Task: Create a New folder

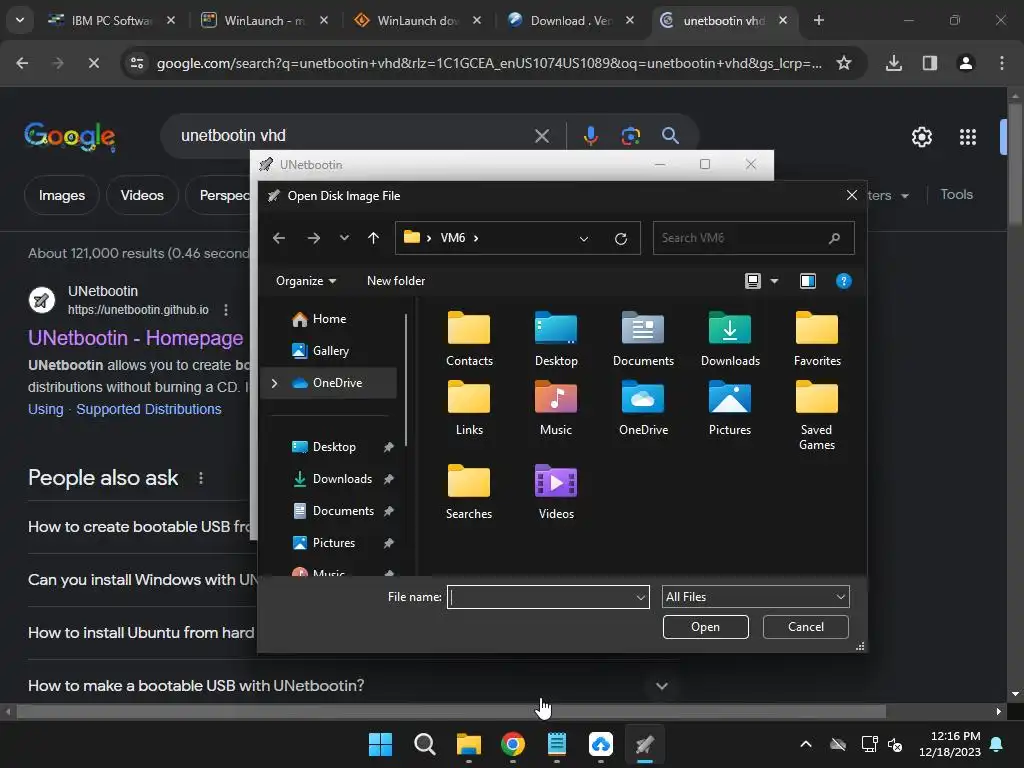Action: pyautogui.click(x=396, y=281)
